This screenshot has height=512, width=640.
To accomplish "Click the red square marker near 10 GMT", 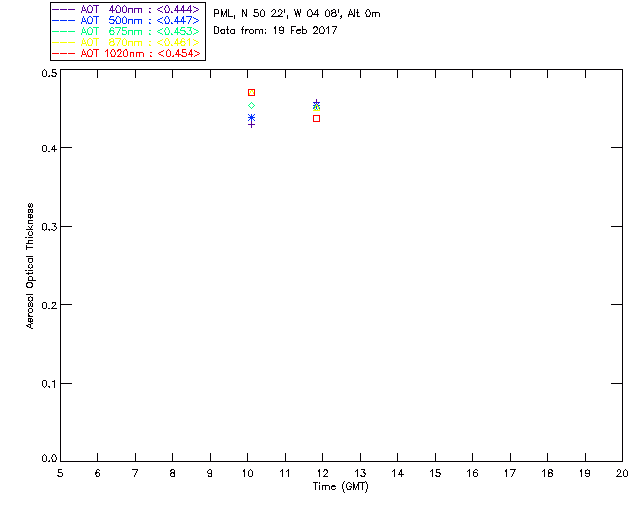I will (x=251, y=93).
